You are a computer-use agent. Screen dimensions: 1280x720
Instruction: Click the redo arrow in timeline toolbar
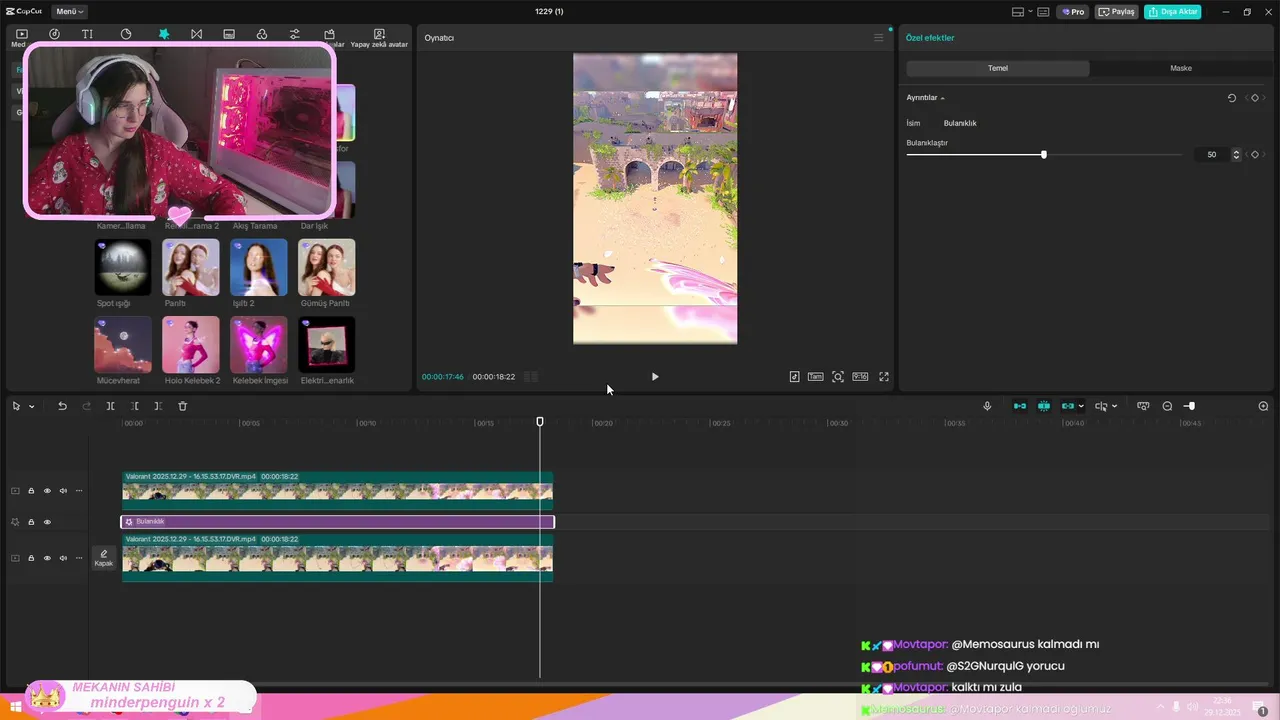[x=86, y=406]
